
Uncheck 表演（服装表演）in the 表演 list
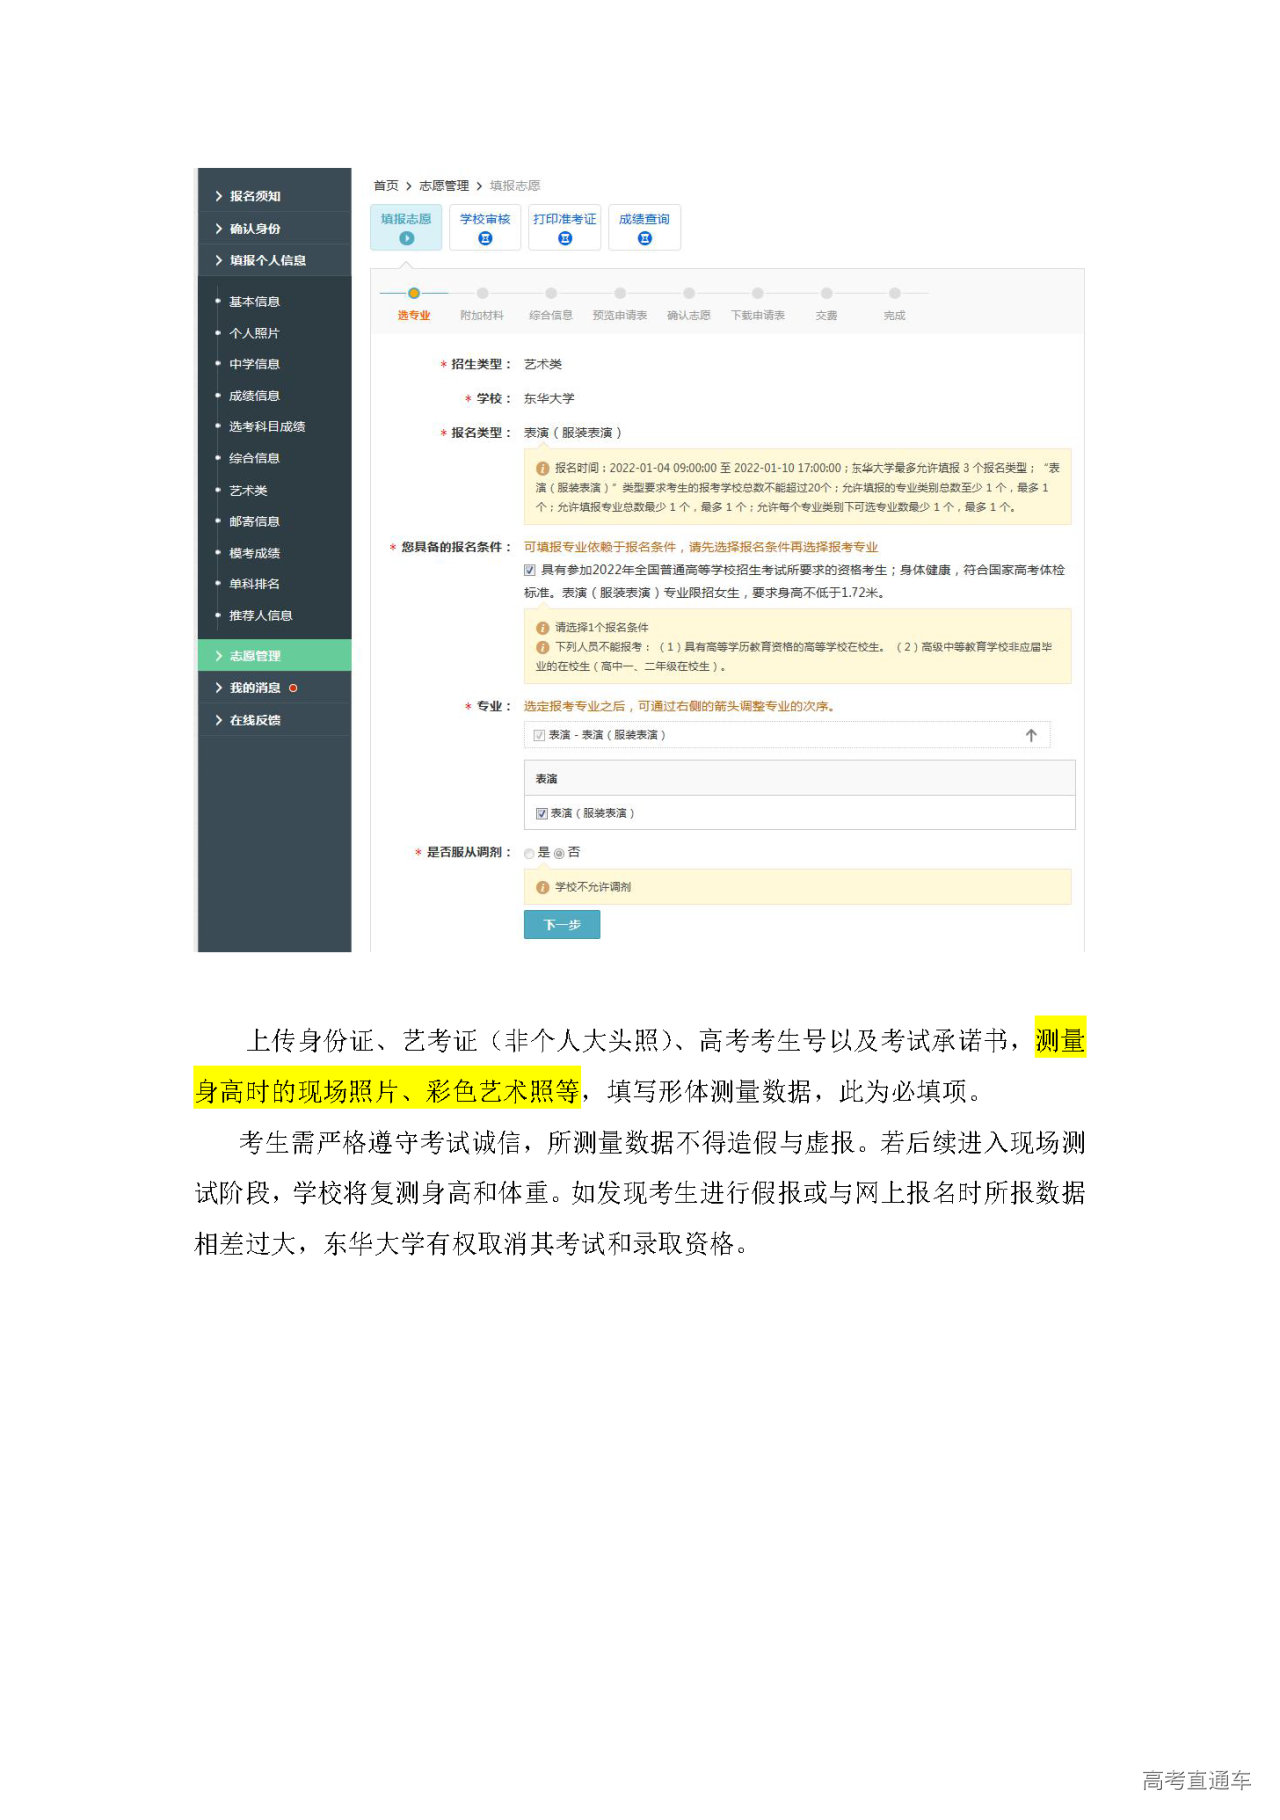click(x=542, y=814)
